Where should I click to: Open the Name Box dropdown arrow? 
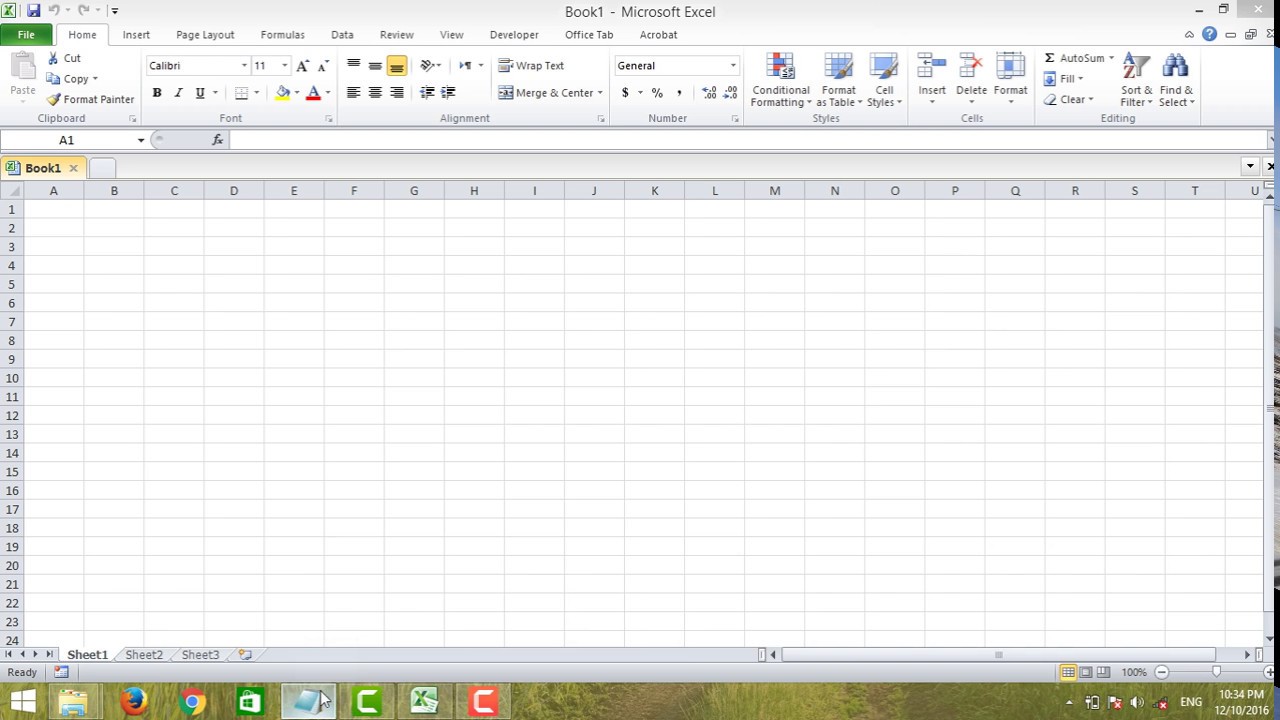pyautogui.click(x=141, y=140)
